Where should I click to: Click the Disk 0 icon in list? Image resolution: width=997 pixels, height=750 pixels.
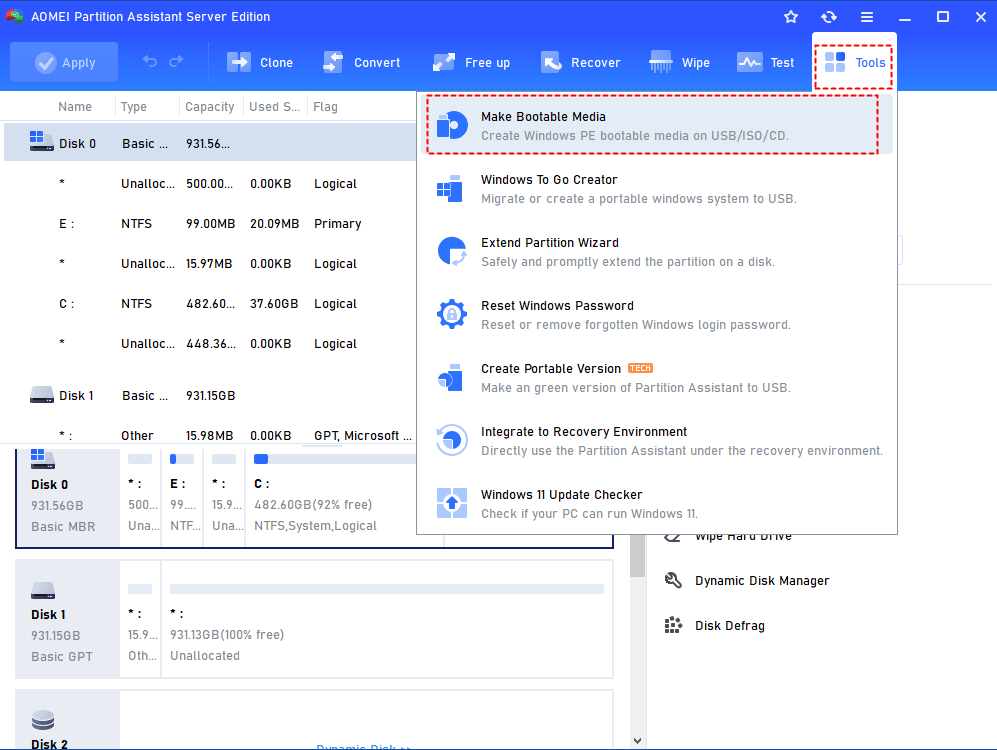(41, 140)
